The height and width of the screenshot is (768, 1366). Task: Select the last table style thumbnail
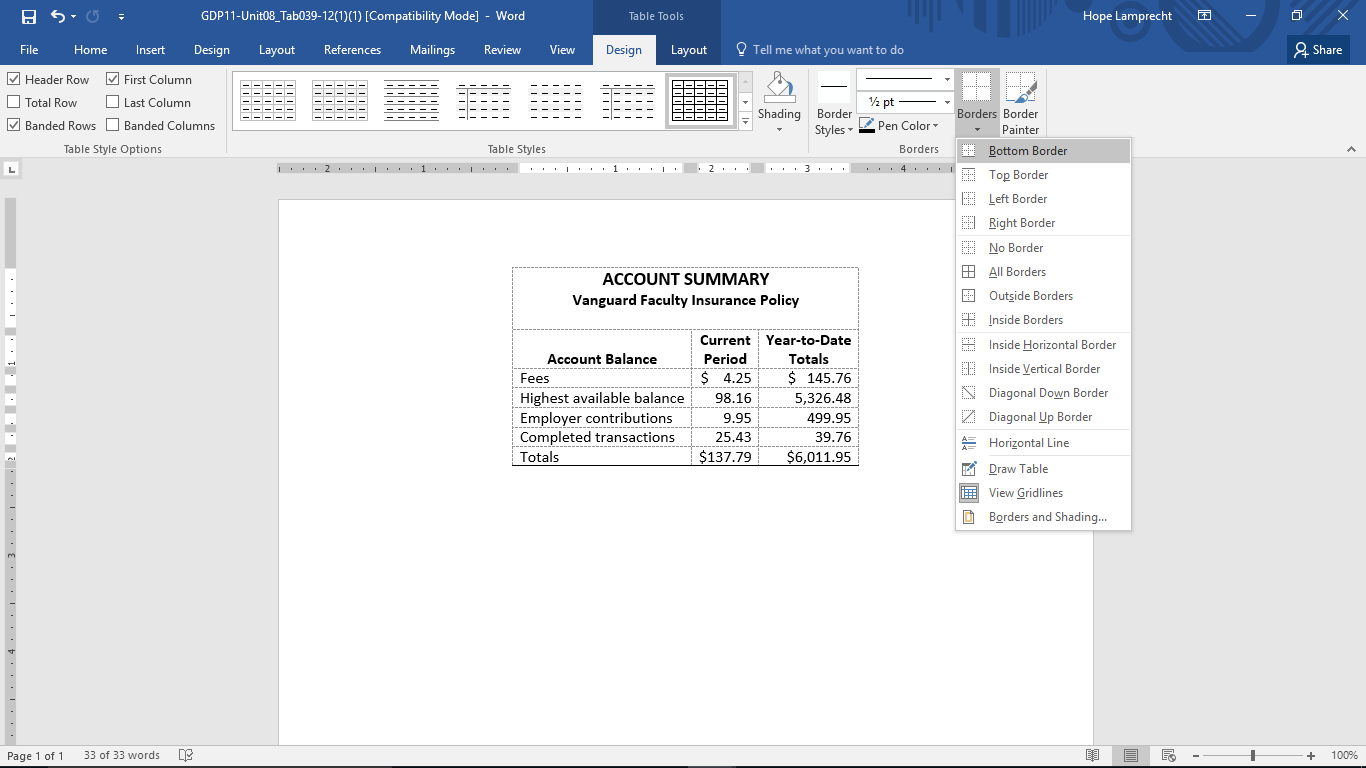700,100
